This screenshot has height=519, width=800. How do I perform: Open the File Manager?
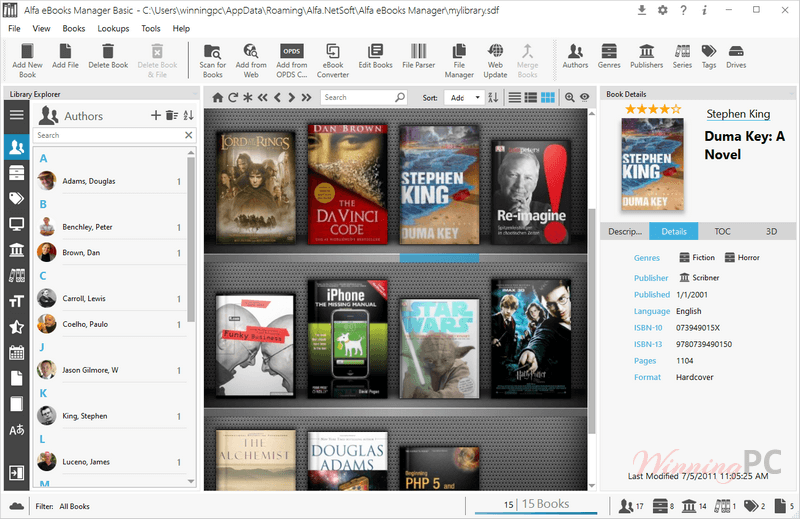click(459, 60)
